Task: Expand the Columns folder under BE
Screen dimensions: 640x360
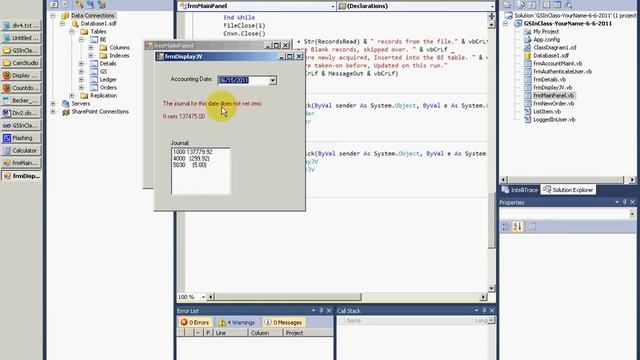Action: (91, 47)
